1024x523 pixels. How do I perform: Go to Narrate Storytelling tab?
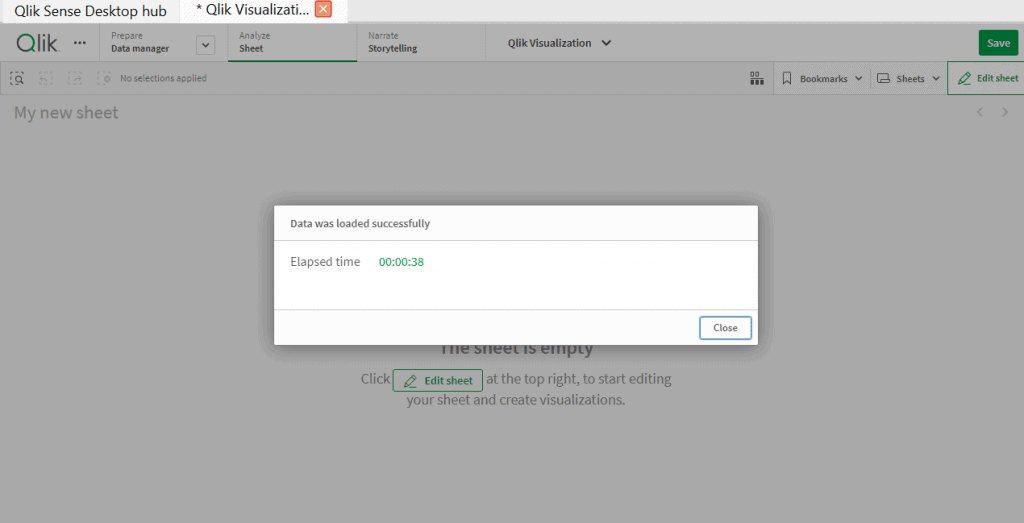pos(421,42)
